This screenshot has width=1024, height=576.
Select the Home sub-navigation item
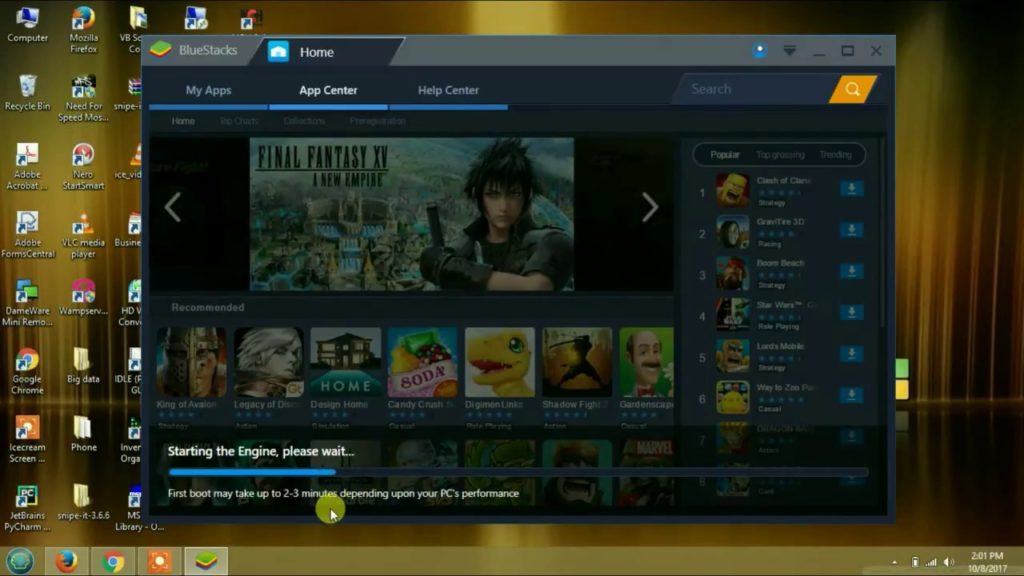[x=183, y=121]
